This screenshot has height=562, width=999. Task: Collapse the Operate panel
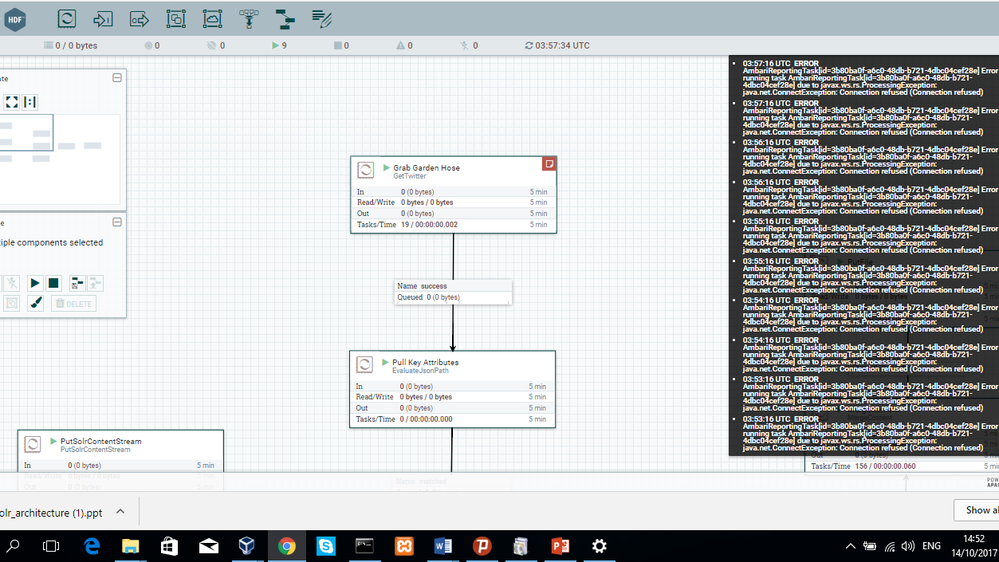(116, 222)
